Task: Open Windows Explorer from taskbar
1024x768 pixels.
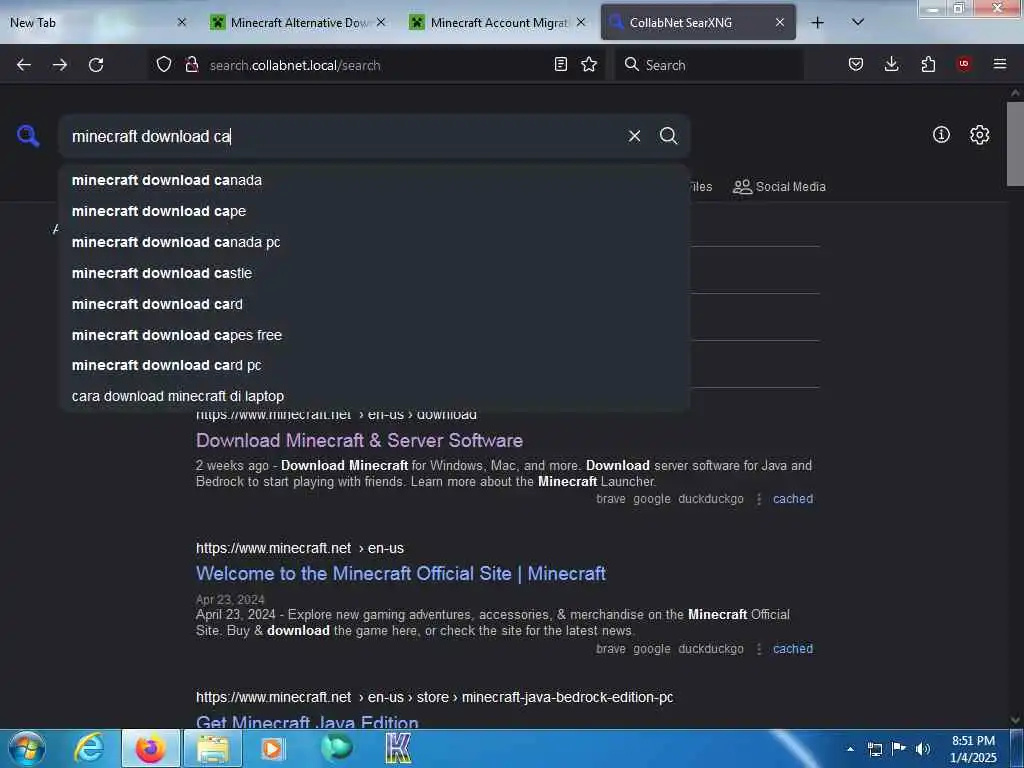Action: click(x=213, y=748)
